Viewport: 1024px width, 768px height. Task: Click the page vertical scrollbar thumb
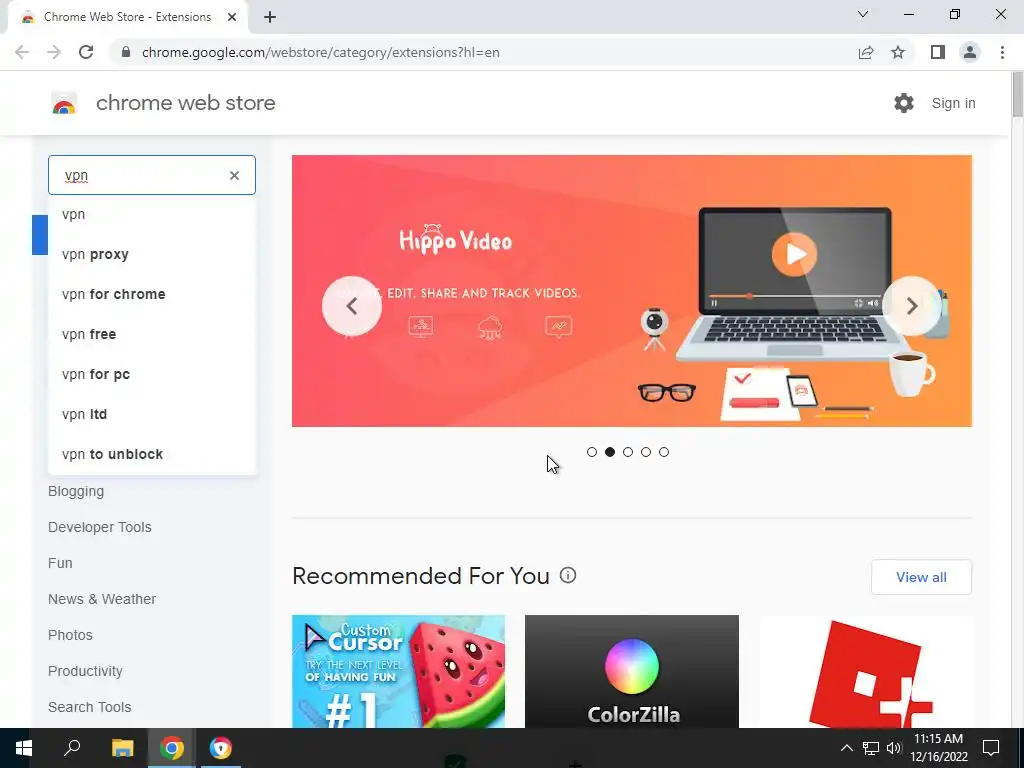[x=1017, y=96]
